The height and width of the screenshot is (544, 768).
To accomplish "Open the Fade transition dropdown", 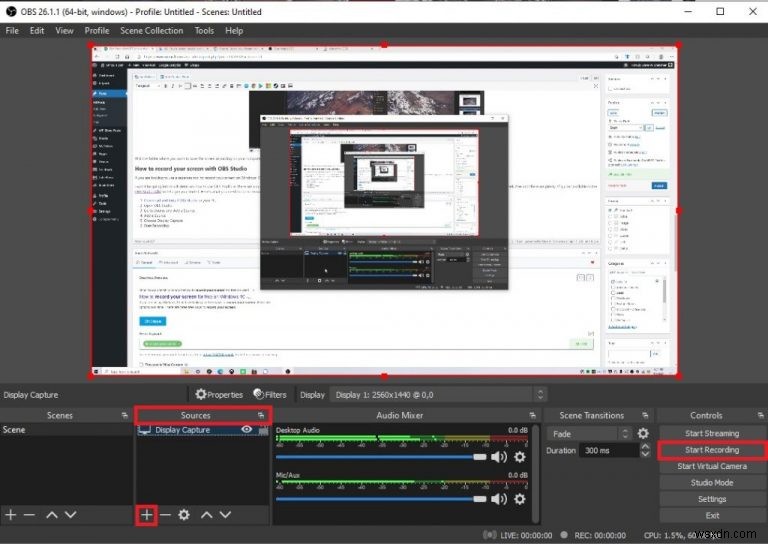I will click(x=589, y=434).
